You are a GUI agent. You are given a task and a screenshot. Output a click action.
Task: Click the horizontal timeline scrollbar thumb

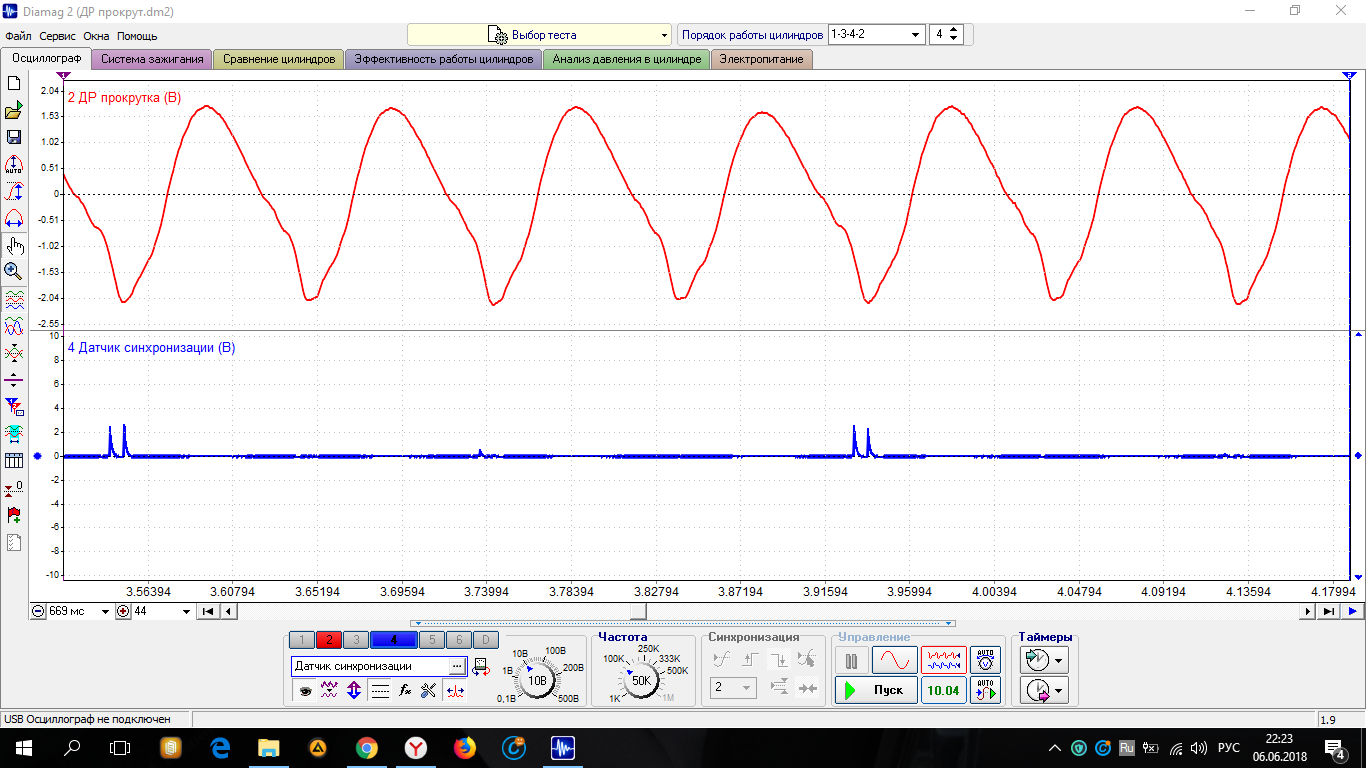tap(638, 611)
